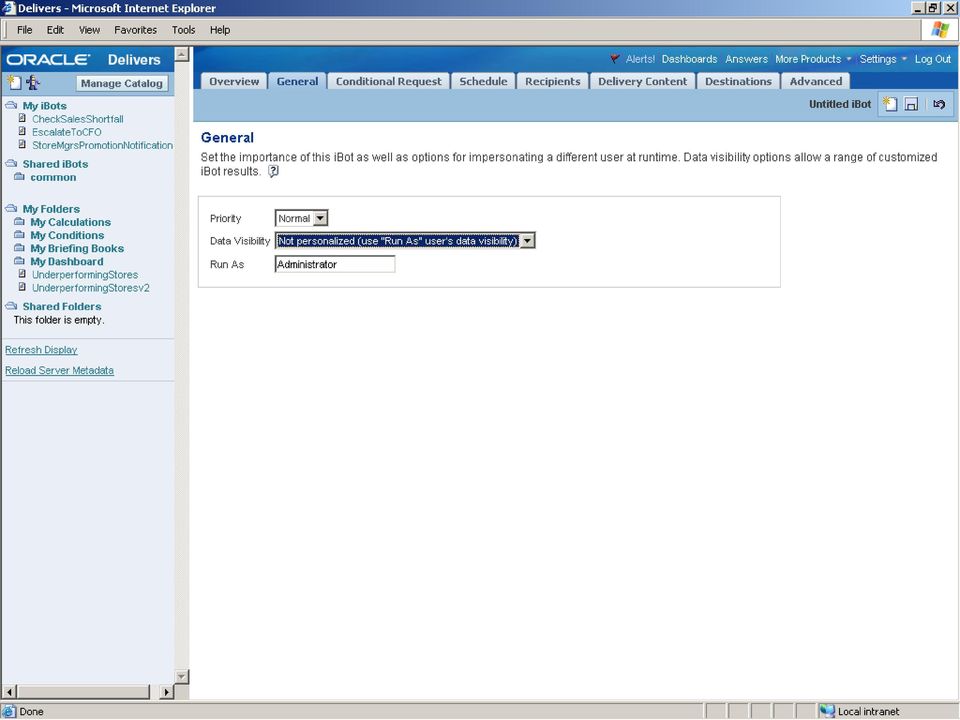Screen dimensions: 960x720
Task: Click the Shared Folders folder icon
Action: (x=12, y=306)
